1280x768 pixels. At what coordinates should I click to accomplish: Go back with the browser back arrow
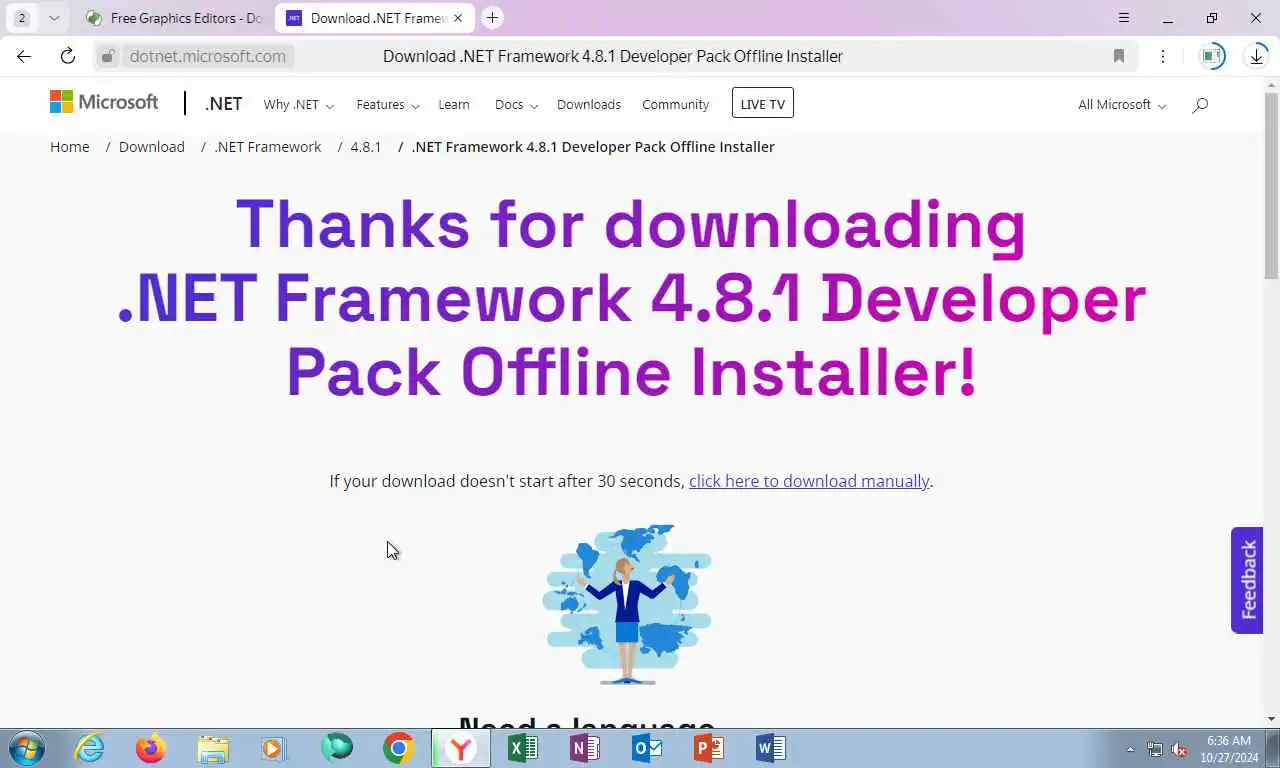point(24,56)
